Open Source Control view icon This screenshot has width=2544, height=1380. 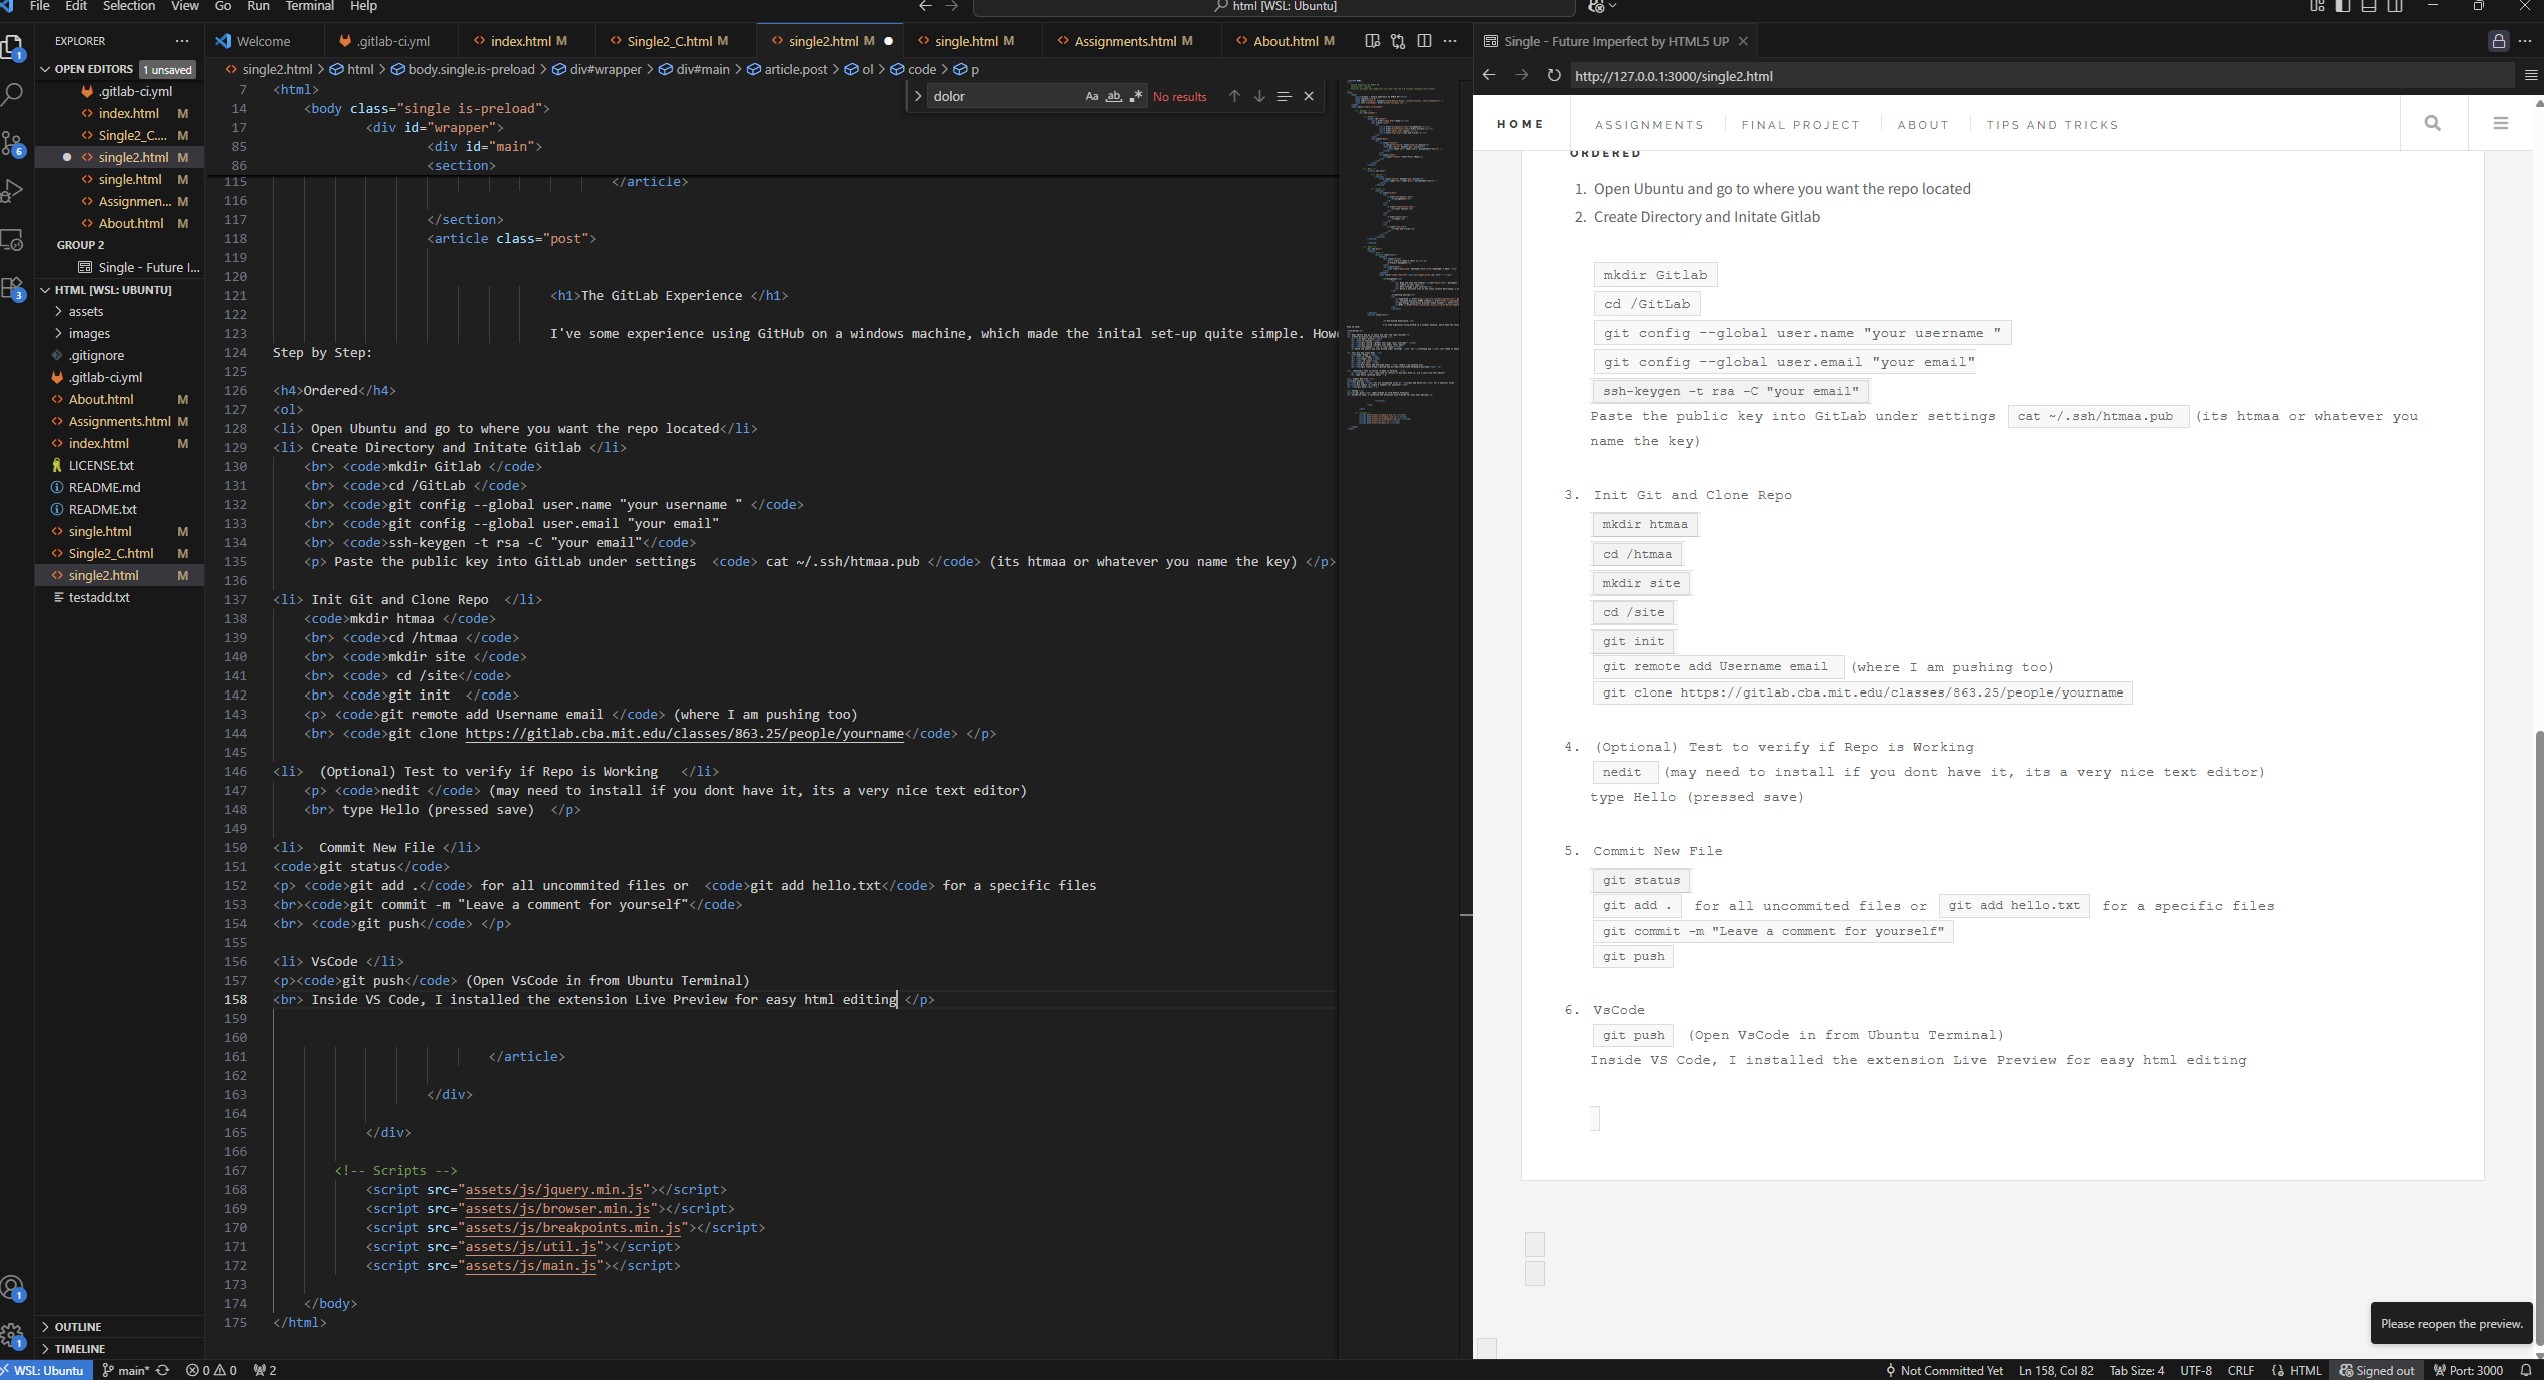click(13, 143)
